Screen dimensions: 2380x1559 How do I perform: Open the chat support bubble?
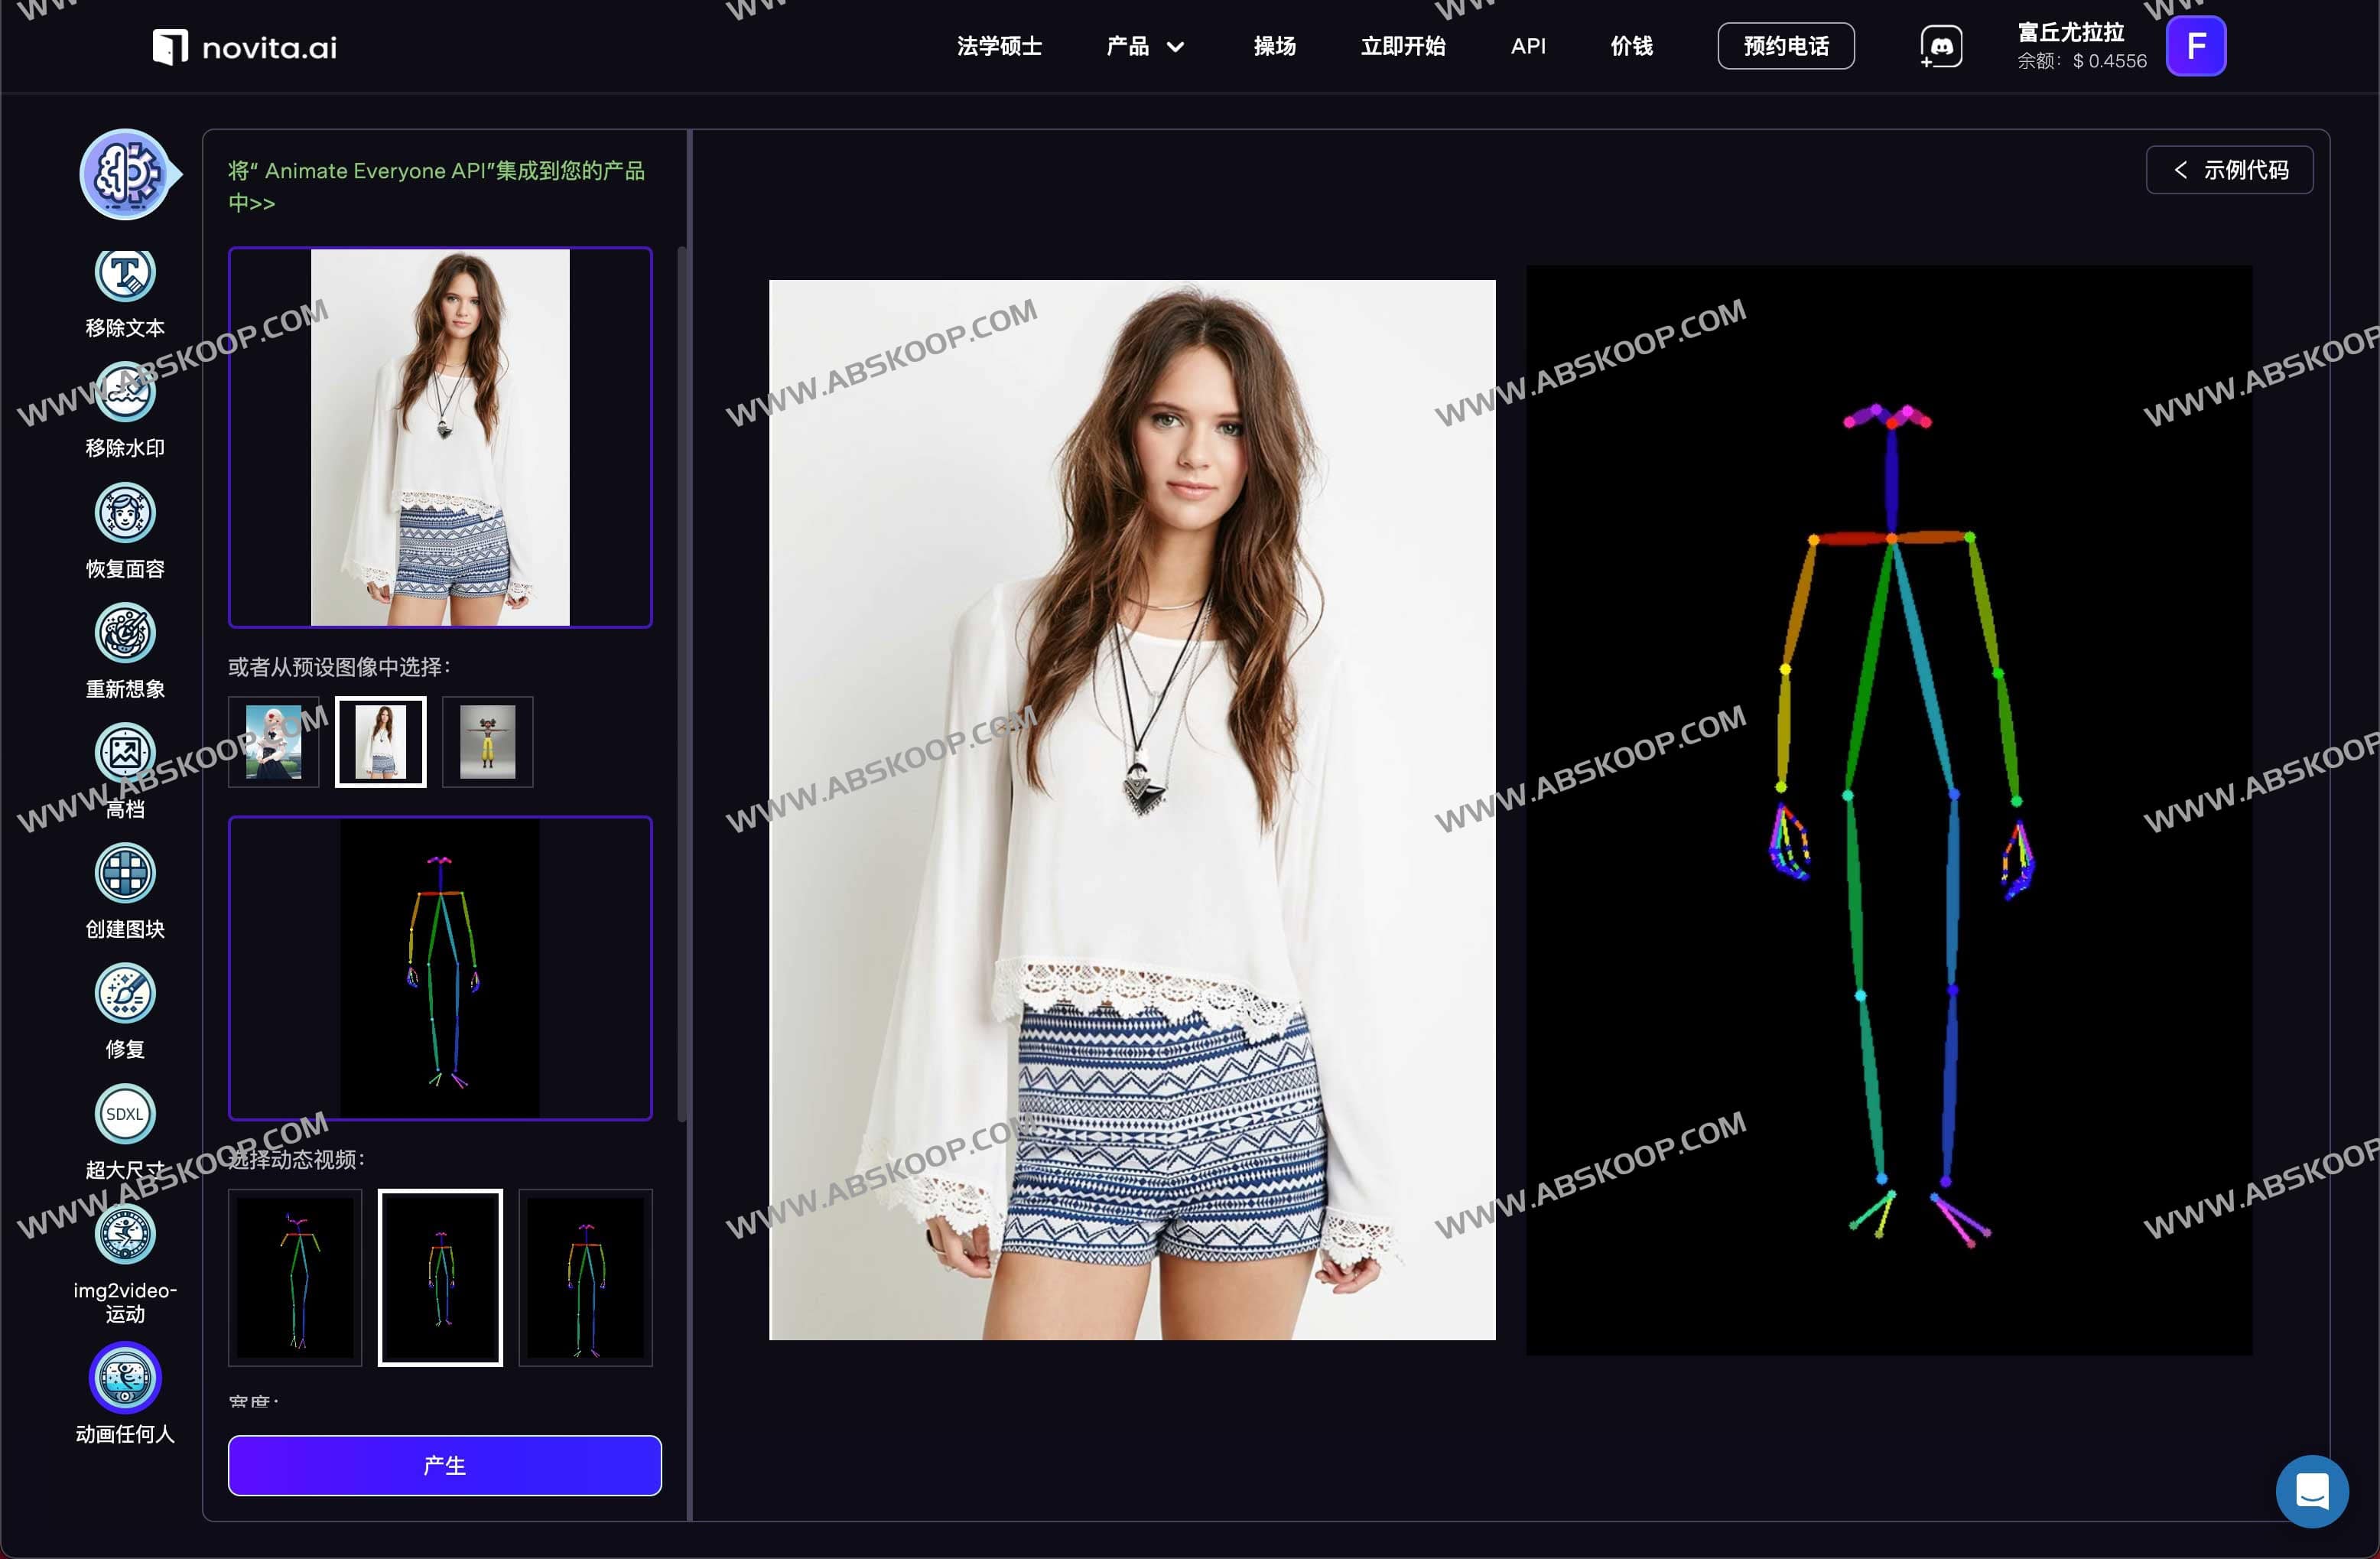pos(2311,1491)
